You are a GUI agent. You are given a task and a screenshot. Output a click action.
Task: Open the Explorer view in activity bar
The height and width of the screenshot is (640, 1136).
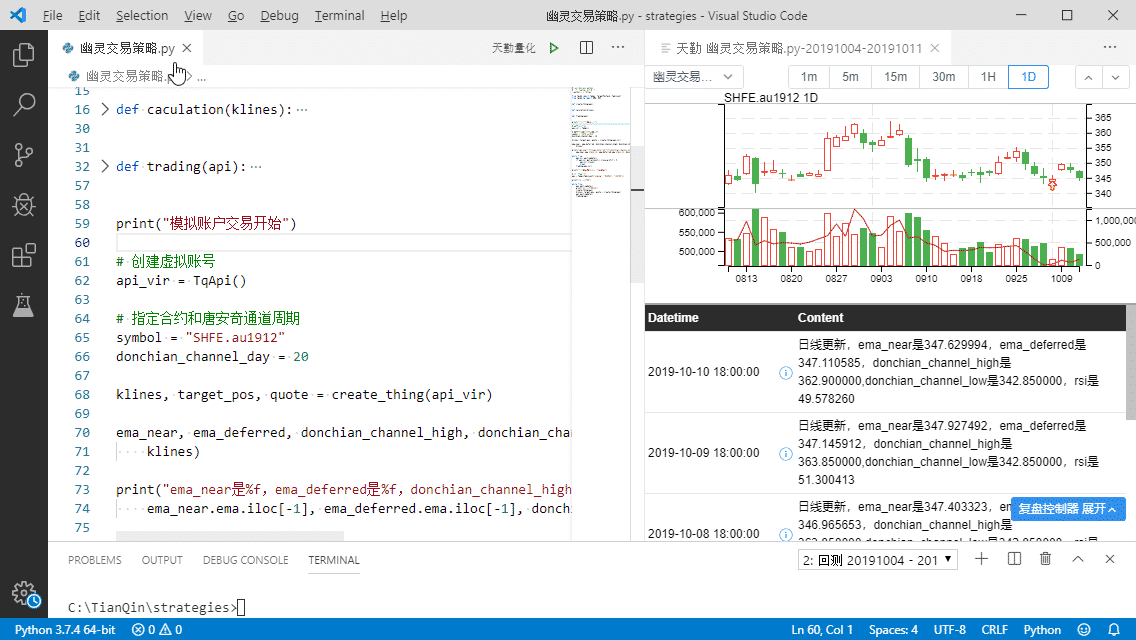tap(23, 55)
